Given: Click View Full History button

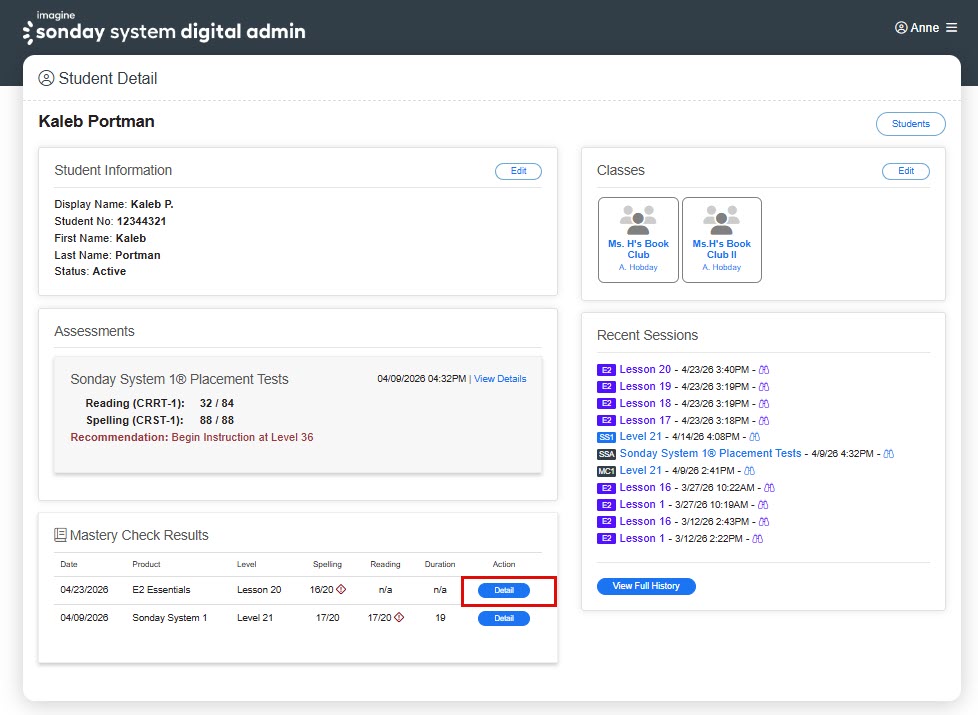Looking at the screenshot, I should click(646, 586).
